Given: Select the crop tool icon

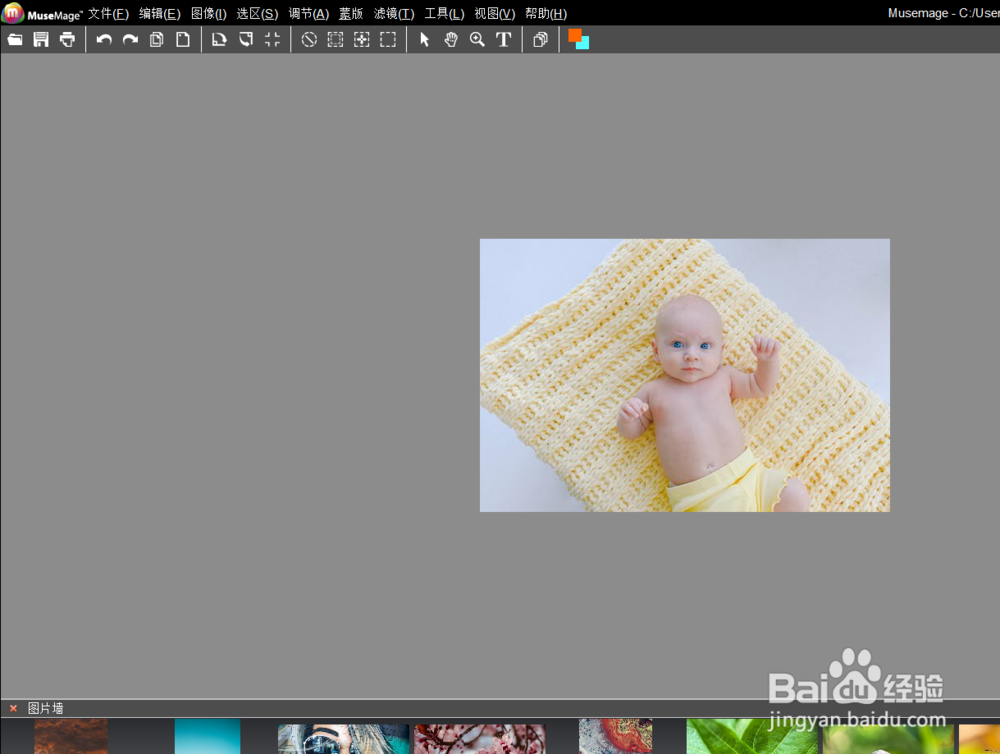Looking at the screenshot, I should coord(272,40).
